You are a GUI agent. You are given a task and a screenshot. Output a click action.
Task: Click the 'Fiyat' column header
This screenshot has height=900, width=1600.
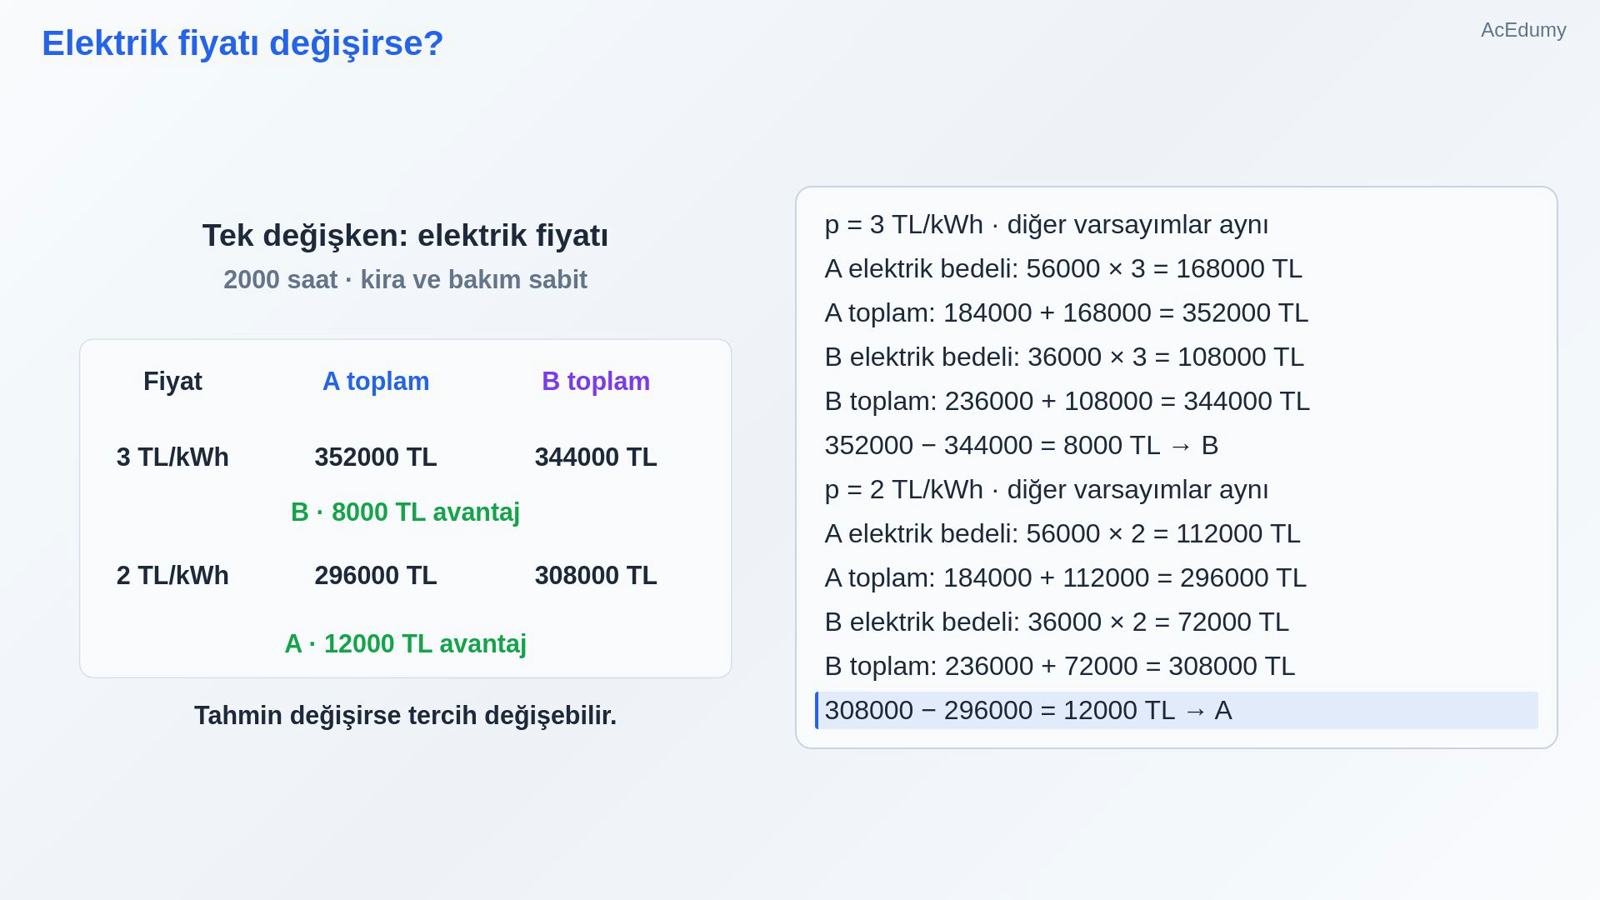coord(172,381)
